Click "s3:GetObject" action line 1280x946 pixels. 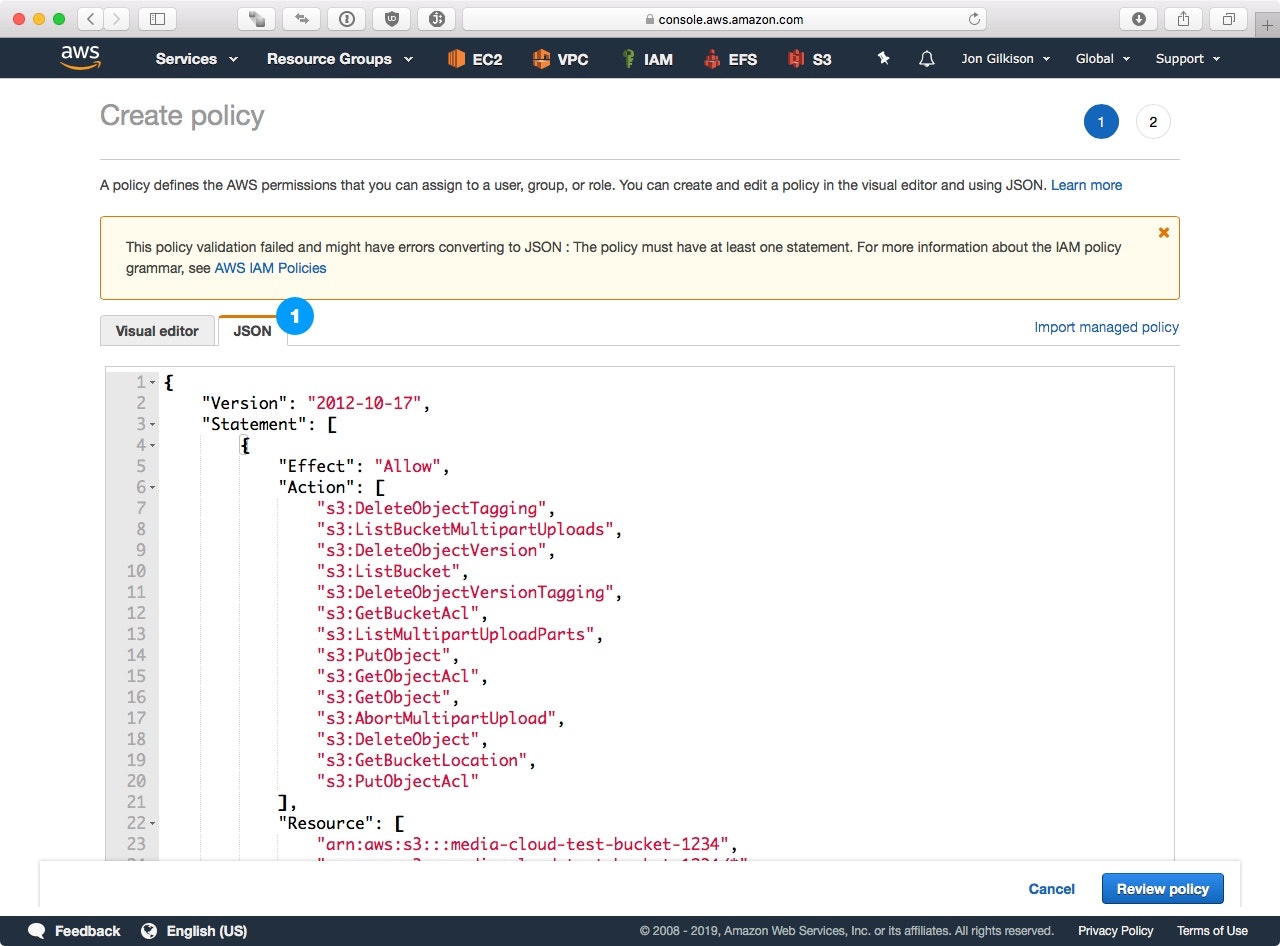384,697
